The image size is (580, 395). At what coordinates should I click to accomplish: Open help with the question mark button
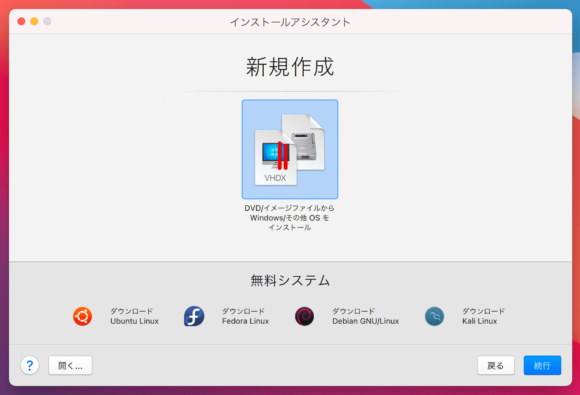30,365
